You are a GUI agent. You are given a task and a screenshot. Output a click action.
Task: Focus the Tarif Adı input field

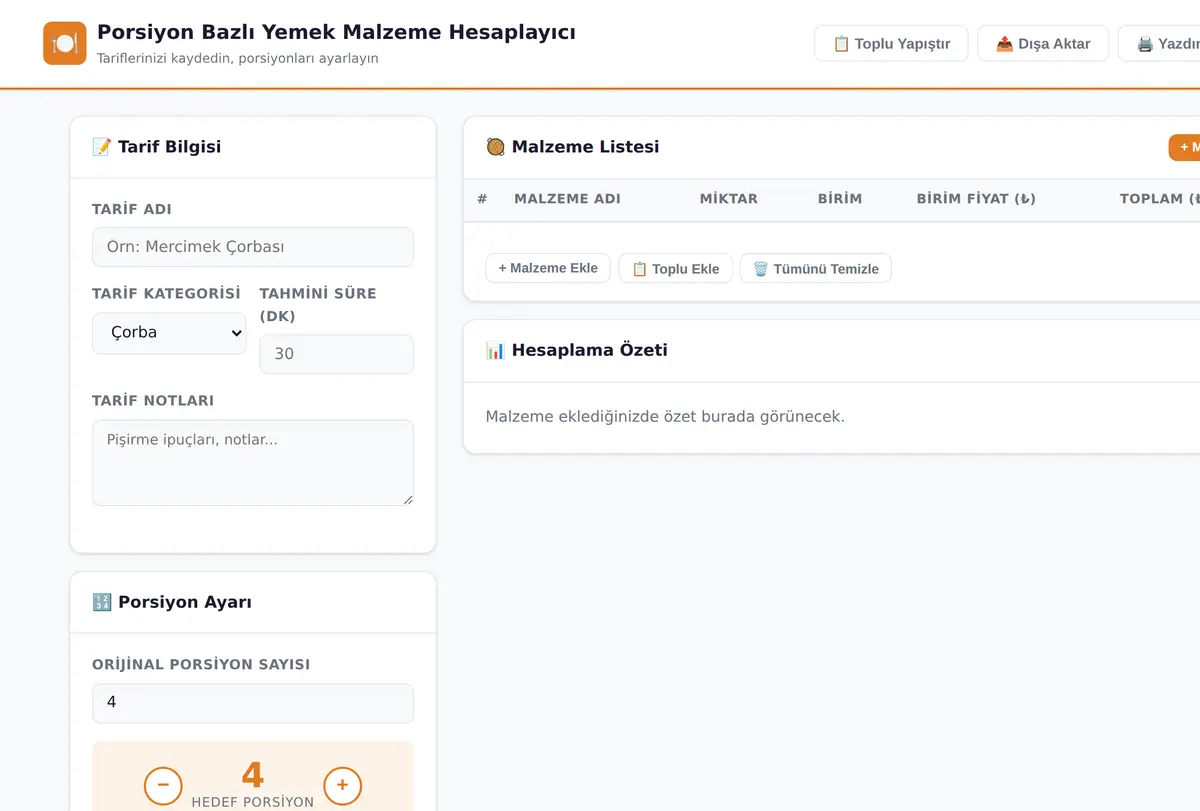pos(253,247)
